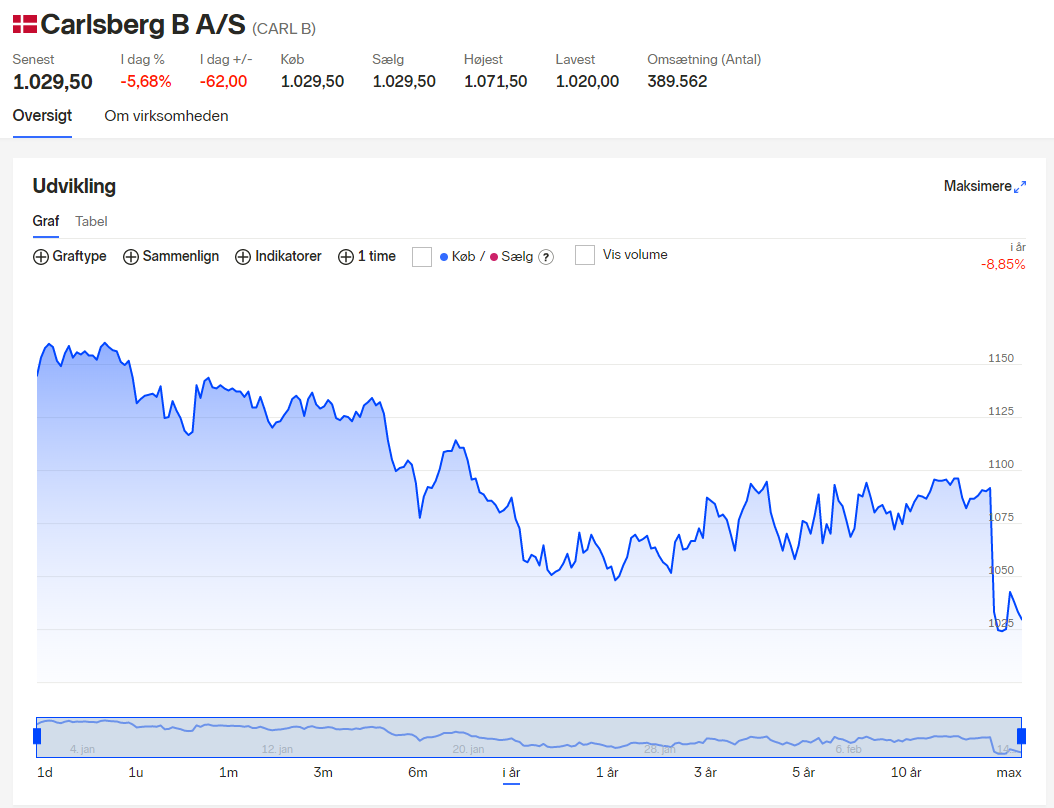Select the max time range
This screenshot has width=1054, height=808.
pos(1008,772)
